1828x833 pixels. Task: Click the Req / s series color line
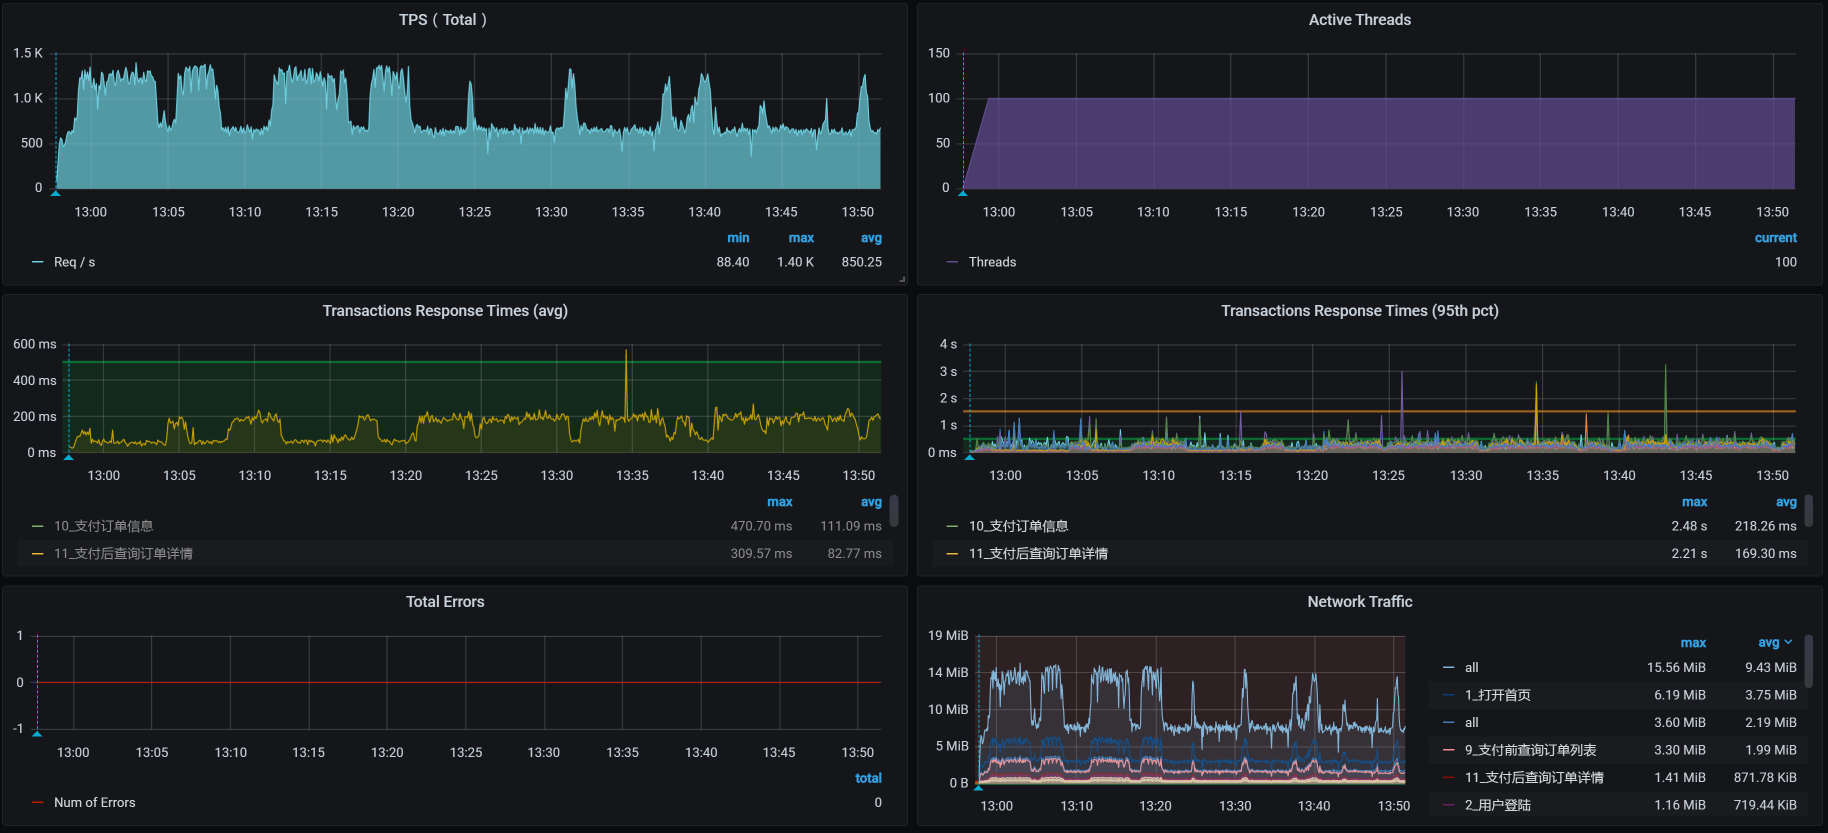tap(38, 262)
